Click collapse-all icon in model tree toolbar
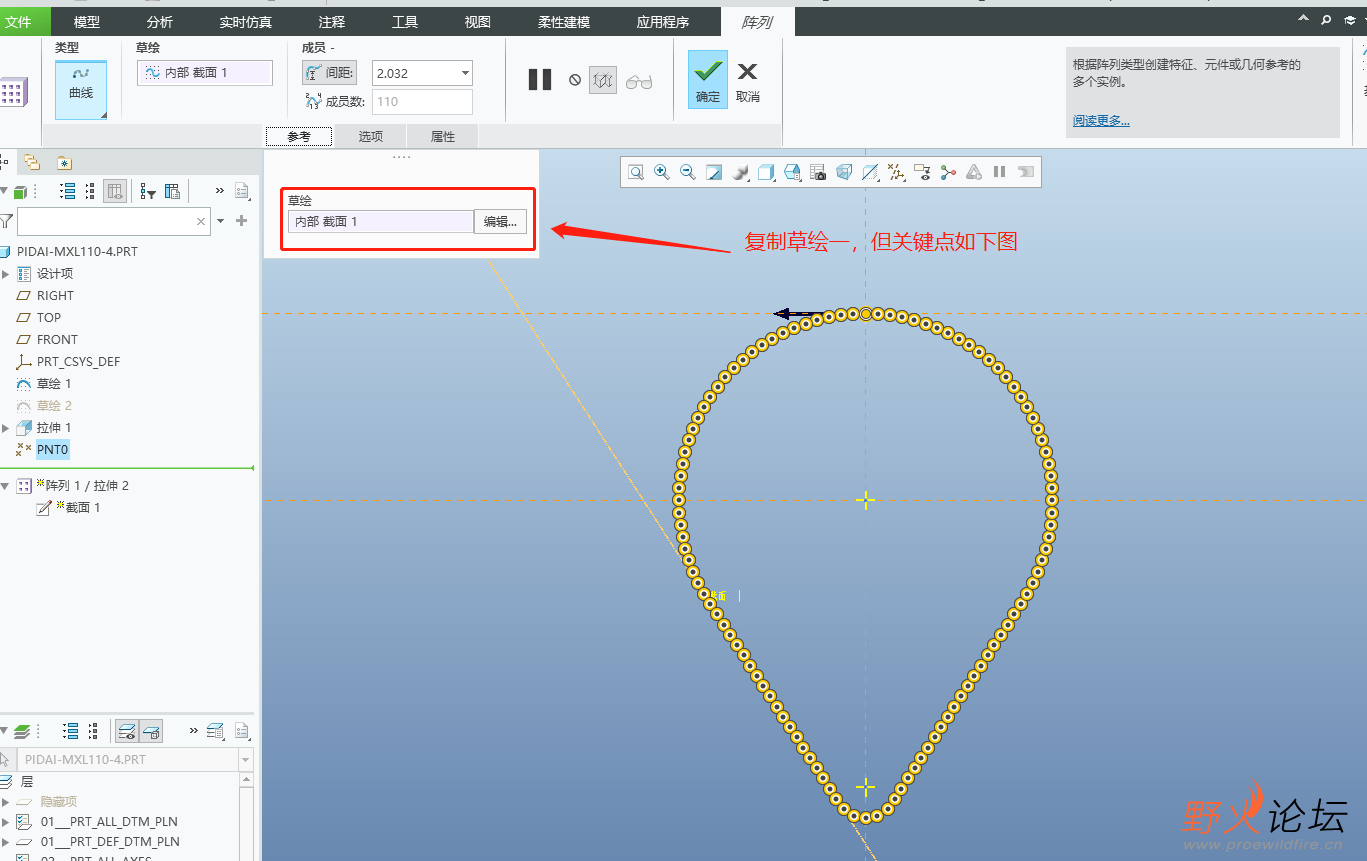 click(90, 191)
